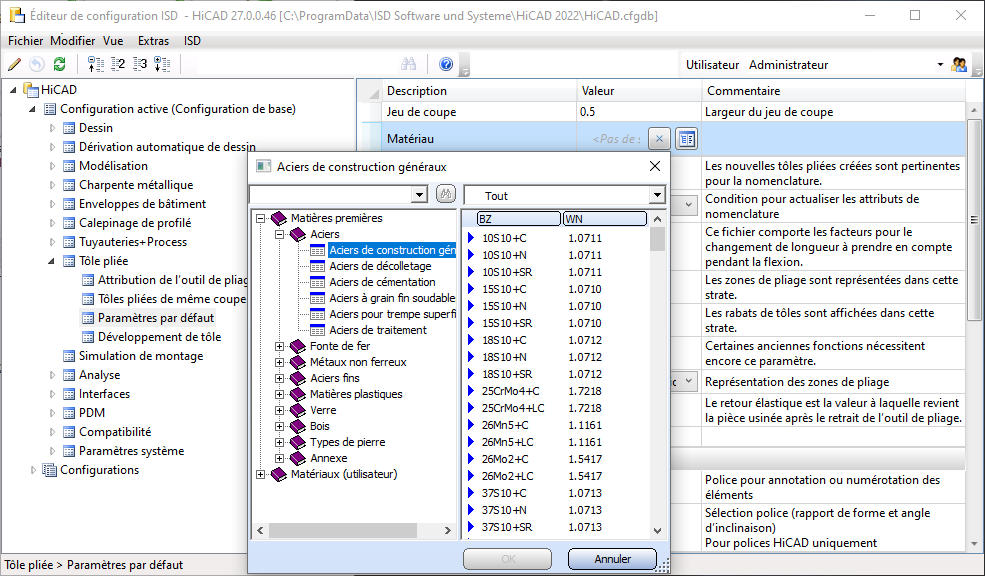Screen dimensions: 985x576
Task: Open the Vue menu
Action: click(x=113, y=41)
